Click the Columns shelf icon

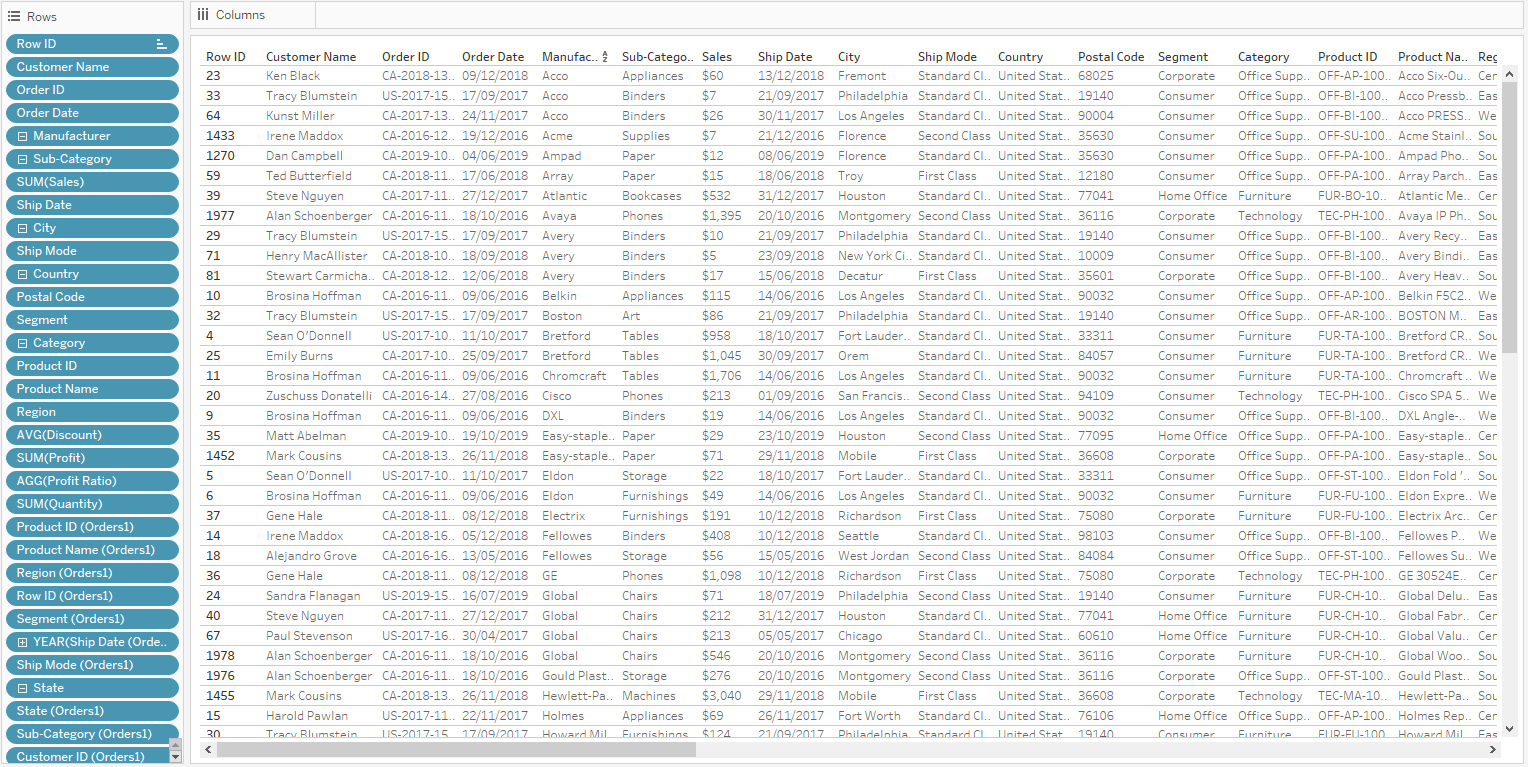click(x=203, y=15)
